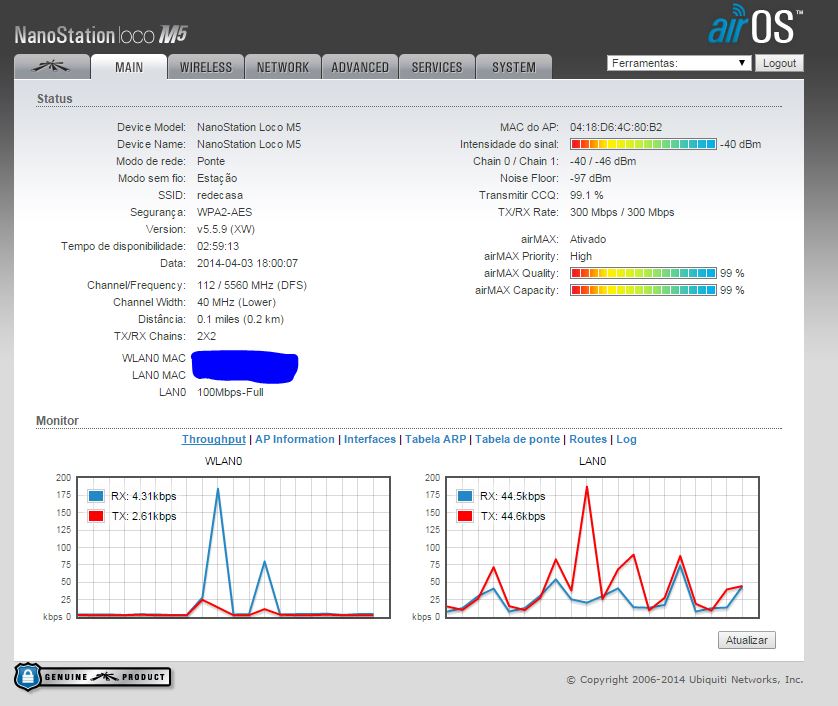Click the Modo de rede value Ponte
Image resolution: width=838 pixels, height=706 pixels.
click(x=211, y=161)
